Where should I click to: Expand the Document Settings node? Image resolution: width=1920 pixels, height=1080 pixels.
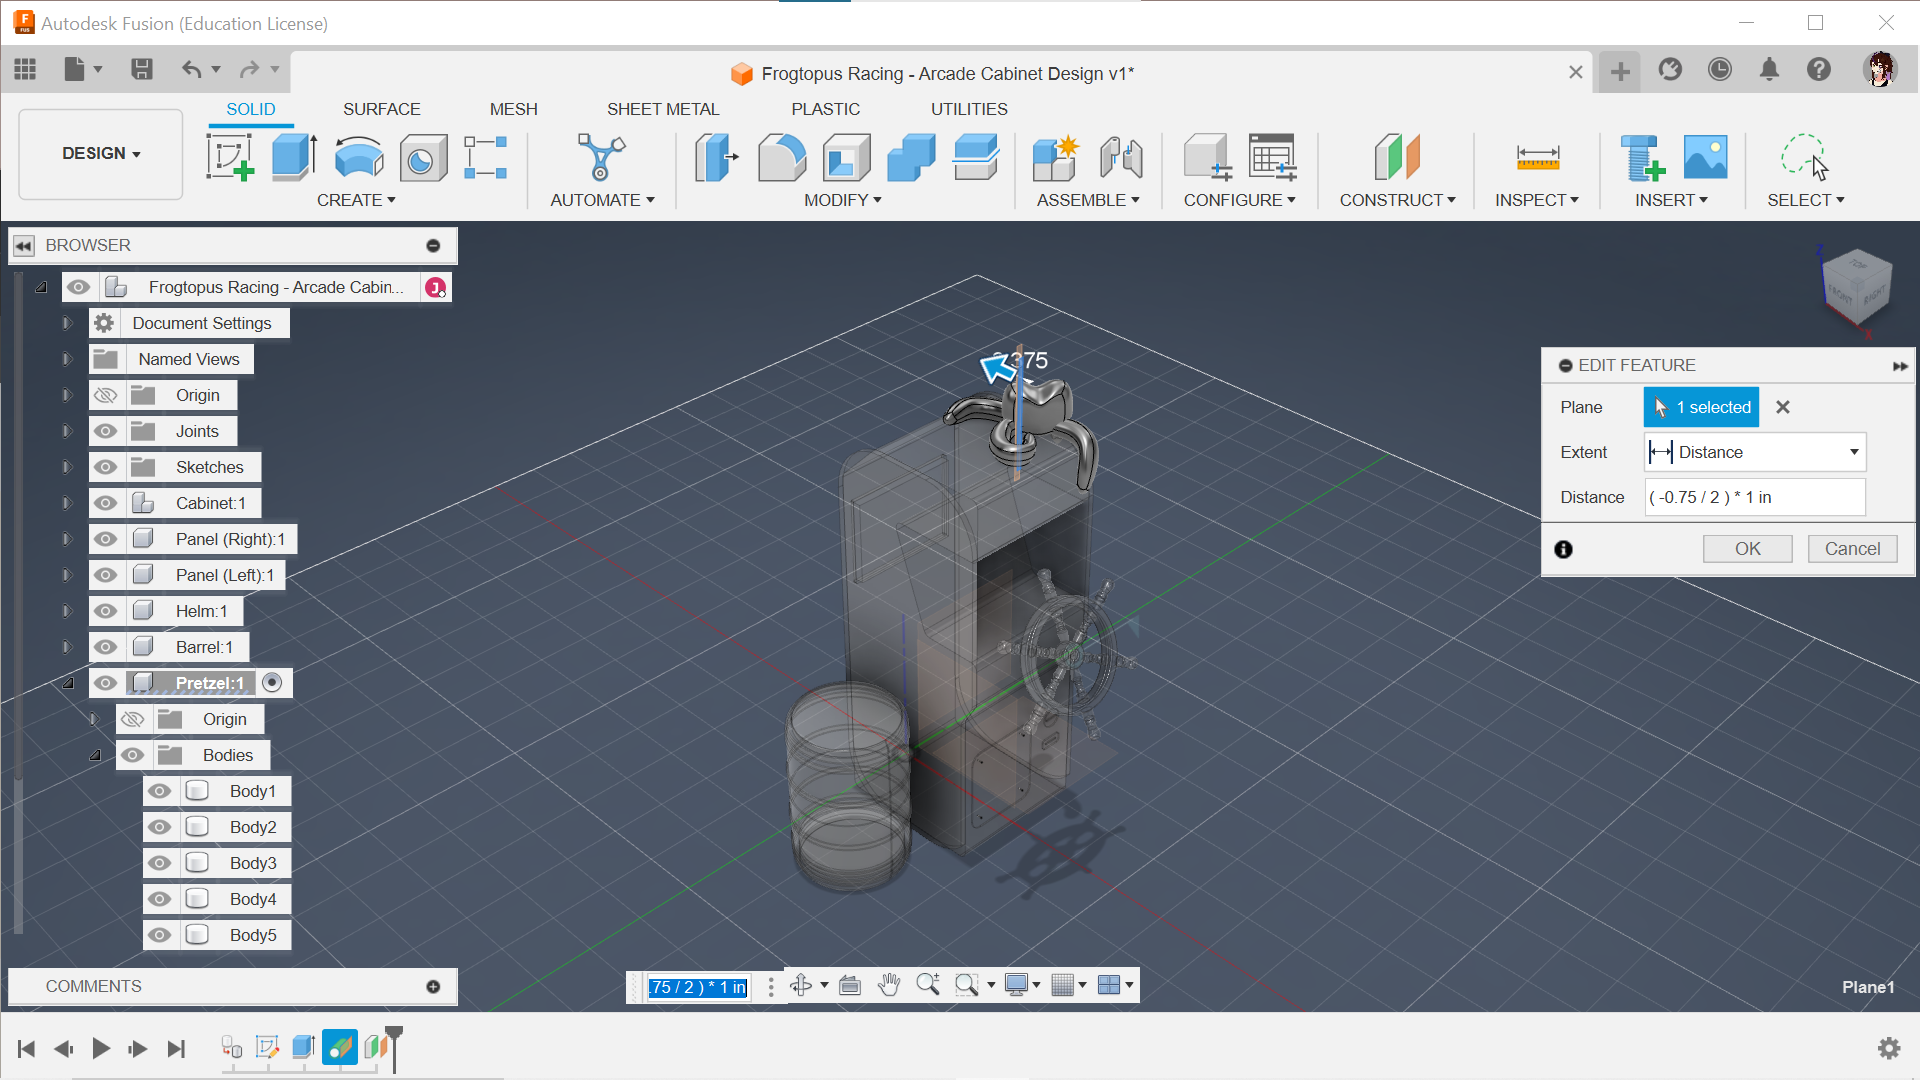(67, 323)
